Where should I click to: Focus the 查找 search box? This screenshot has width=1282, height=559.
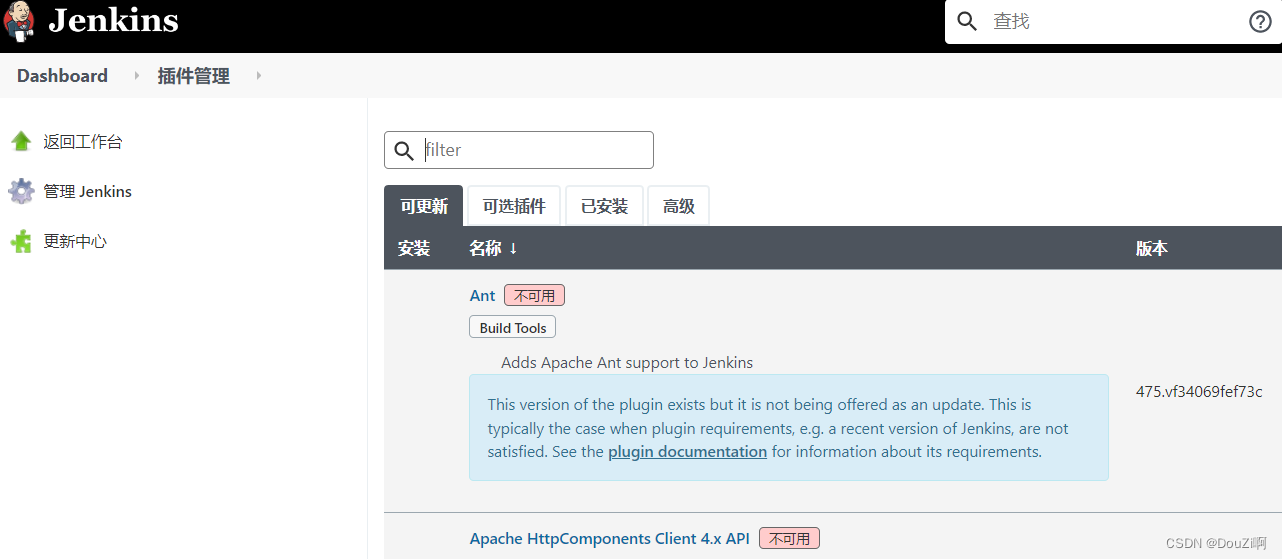coord(1115,22)
